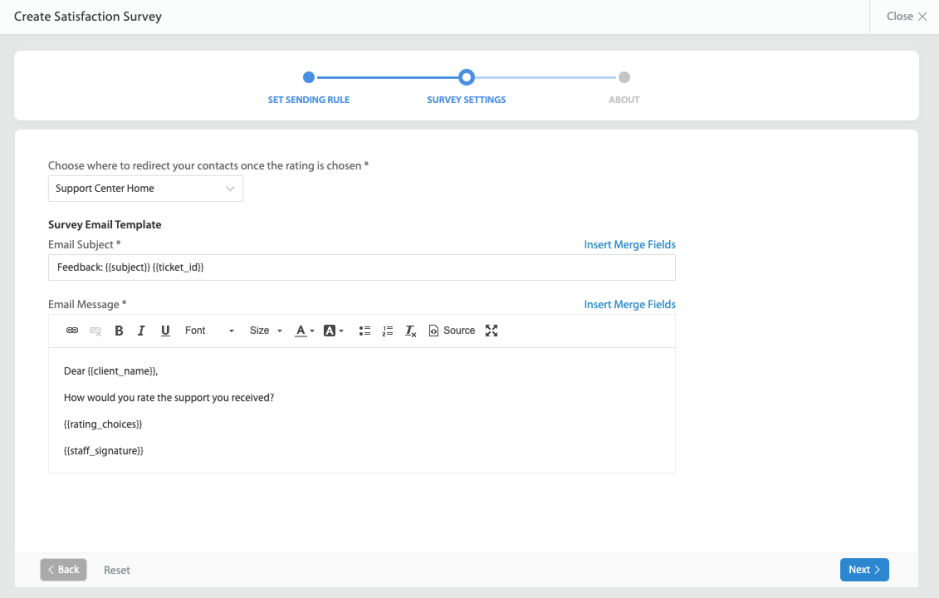Remove text formatting with the Tx icon
The width and height of the screenshot is (939, 598).
point(410,330)
